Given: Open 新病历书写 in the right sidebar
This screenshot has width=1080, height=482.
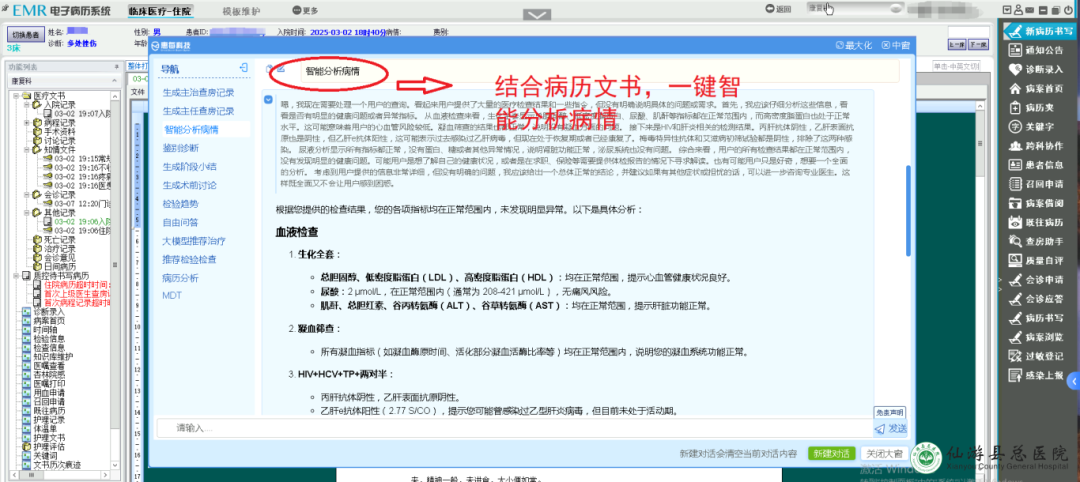Looking at the screenshot, I should 1041,31.
